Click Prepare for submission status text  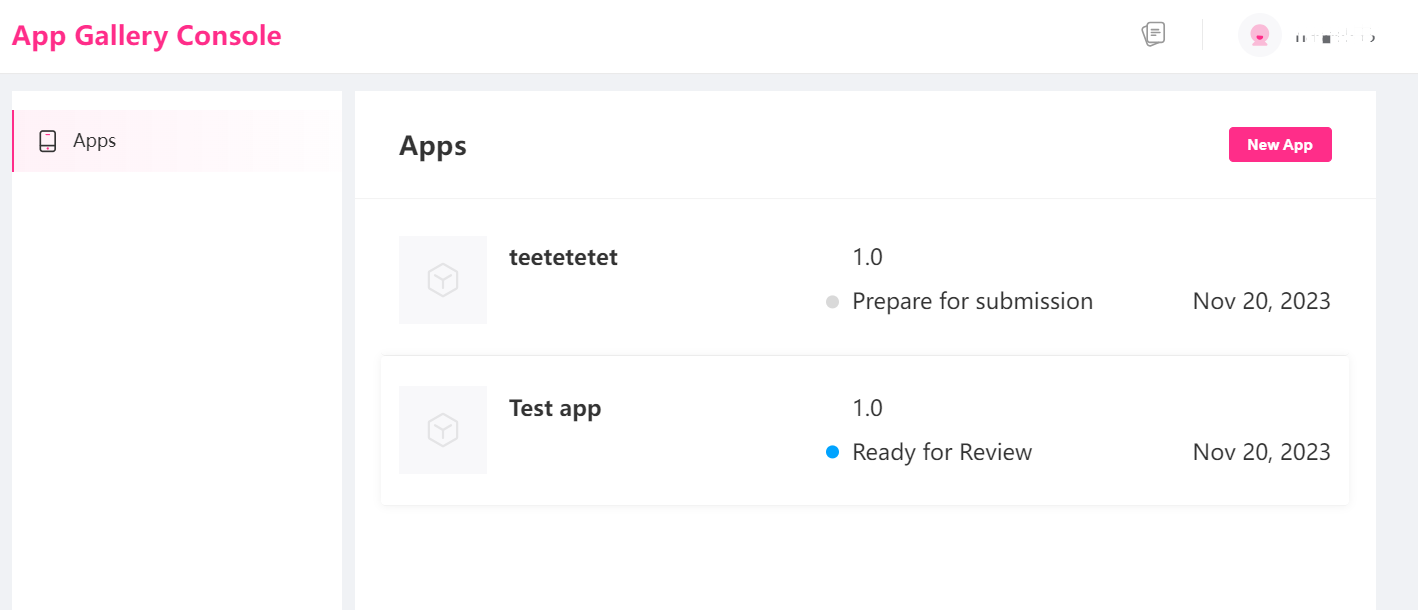coord(972,302)
